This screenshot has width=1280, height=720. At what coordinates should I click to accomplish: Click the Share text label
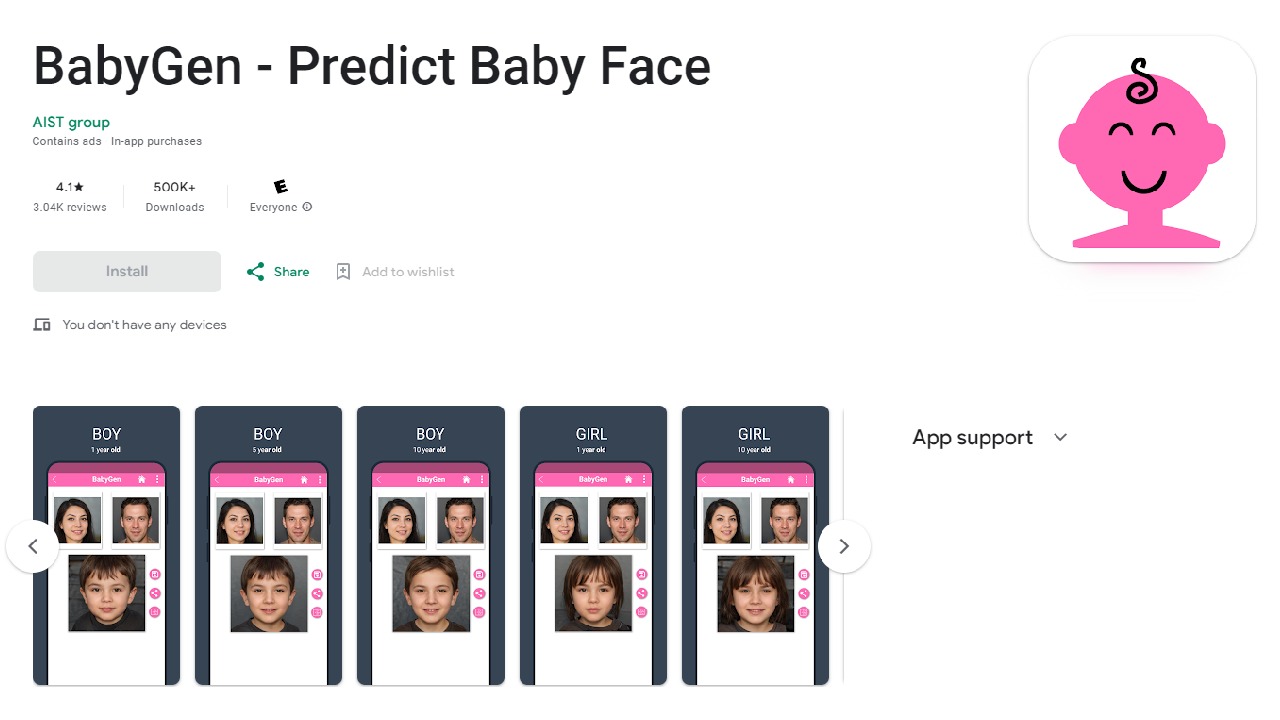[x=291, y=272]
